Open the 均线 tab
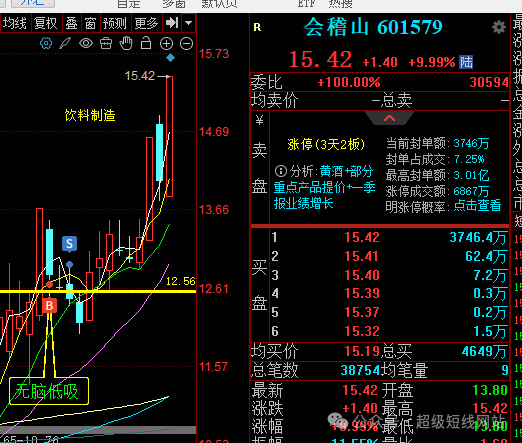The image size is (522, 443). (x=15, y=23)
